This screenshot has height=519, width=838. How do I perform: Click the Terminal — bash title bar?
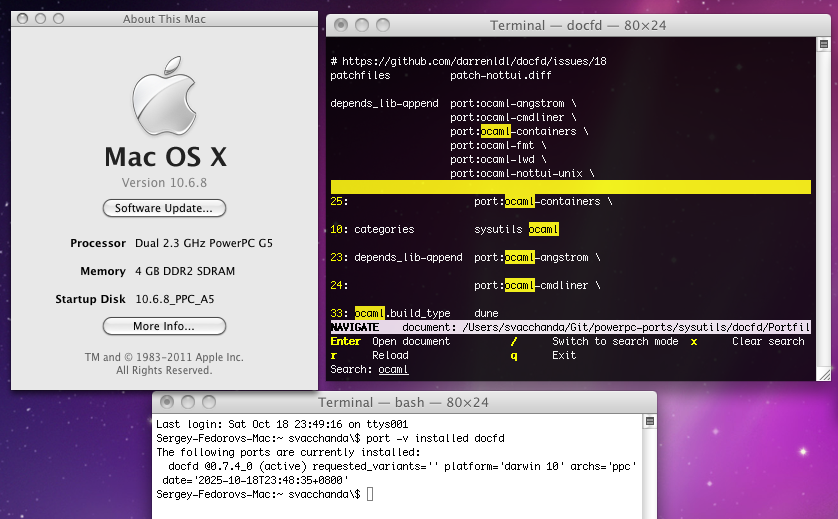click(x=402, y=402)
